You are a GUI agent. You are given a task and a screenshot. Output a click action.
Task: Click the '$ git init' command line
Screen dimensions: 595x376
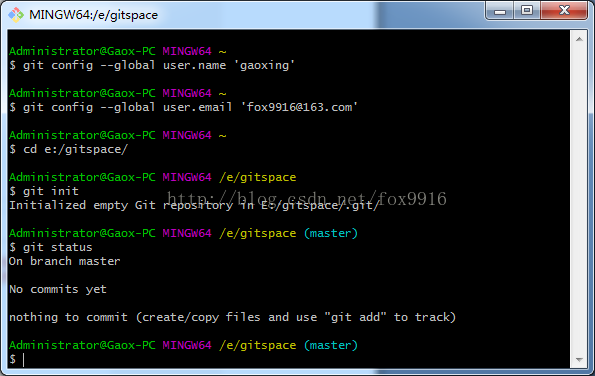(44, 191)
